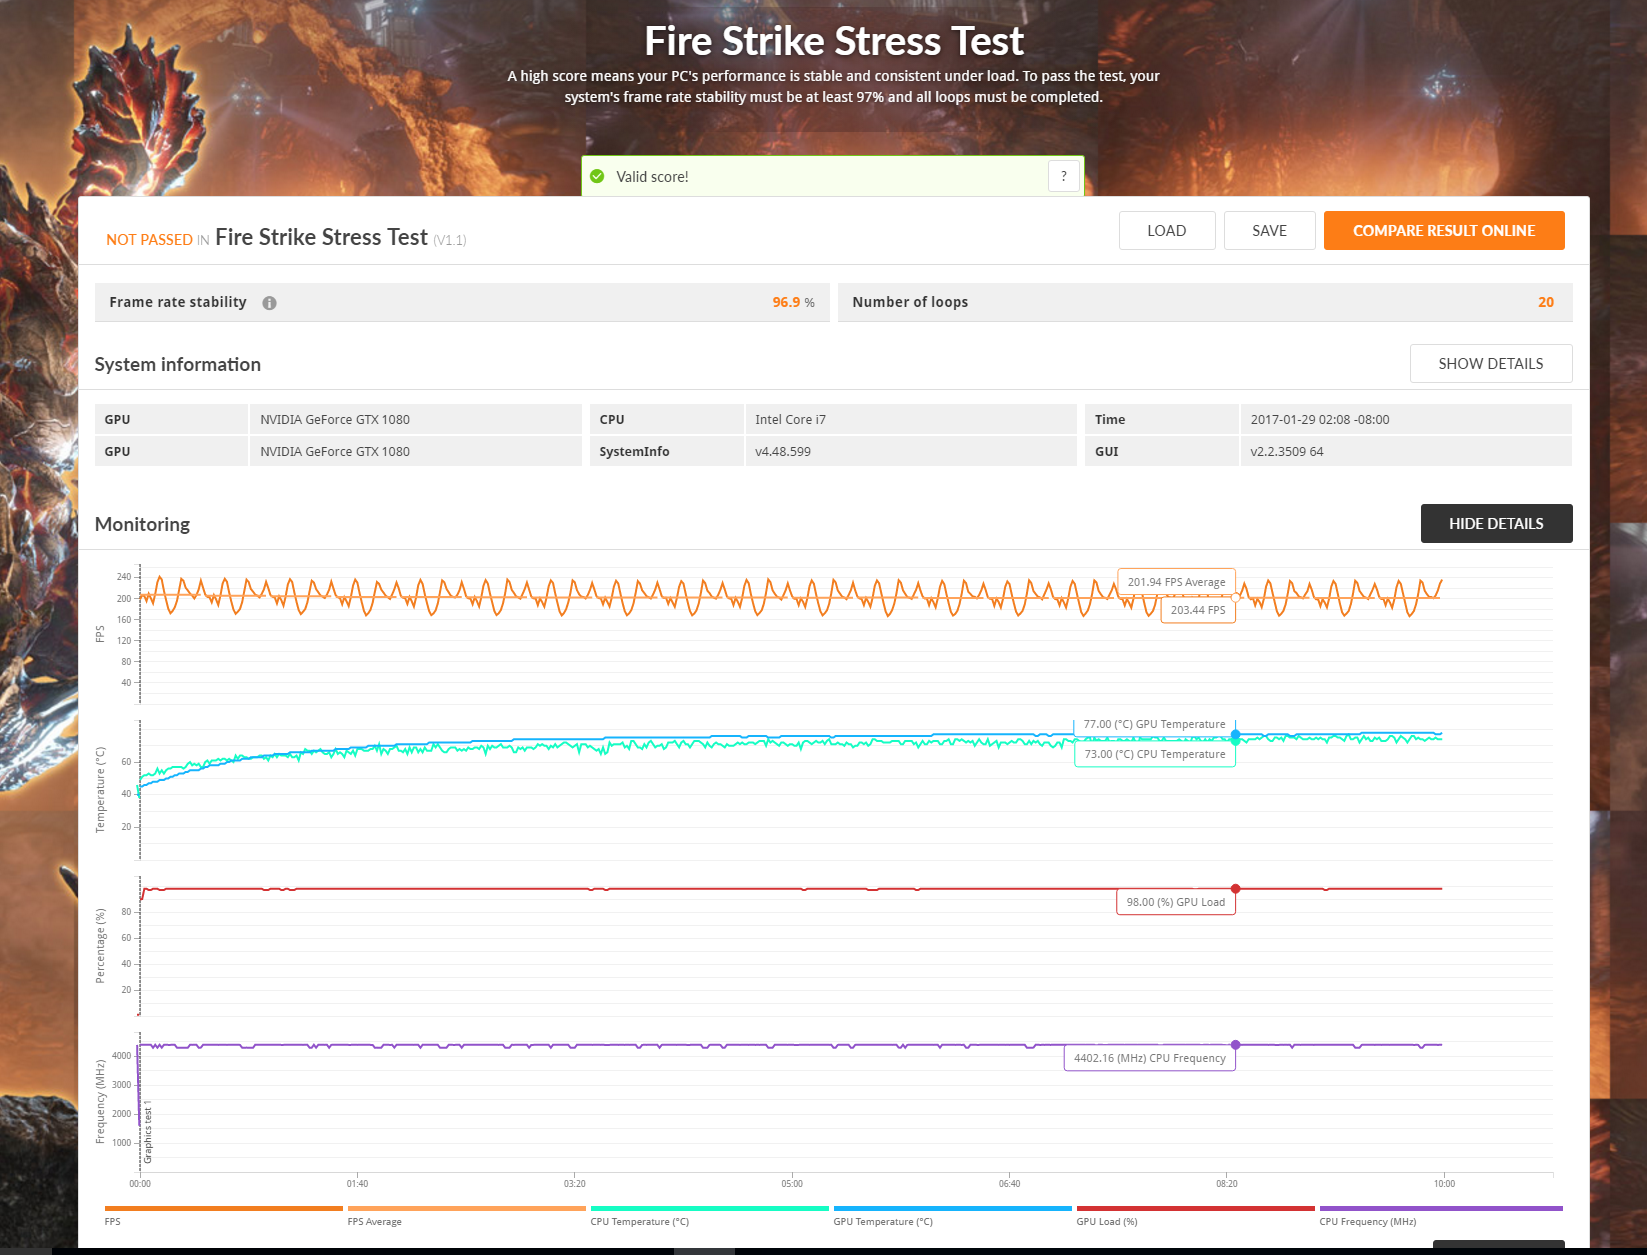1647x1255 pixels.
Task: Click the GPU Load red data point marker
Action: [x=1236, y=889]
